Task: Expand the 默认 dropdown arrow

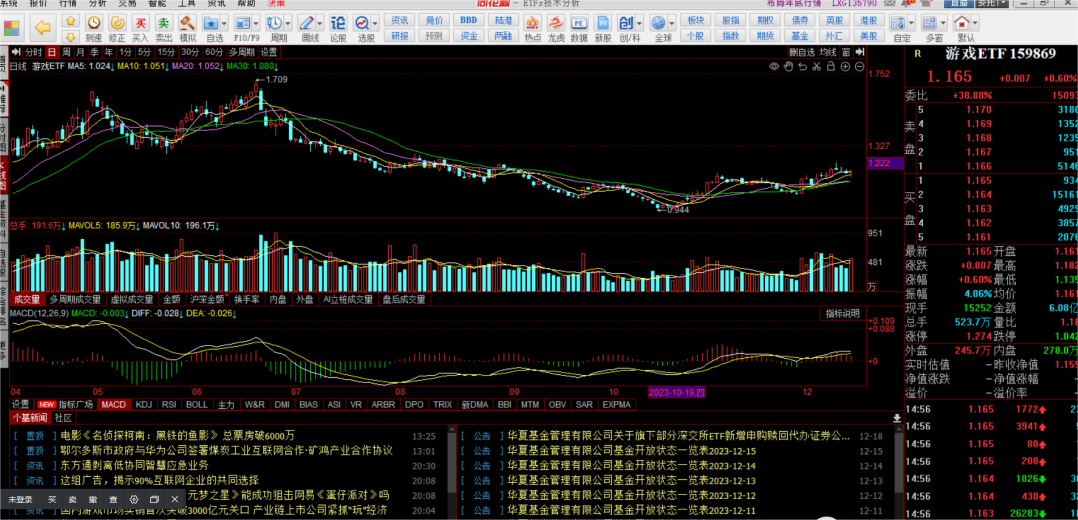Action: pyautogui.click(x=976, y=23)
